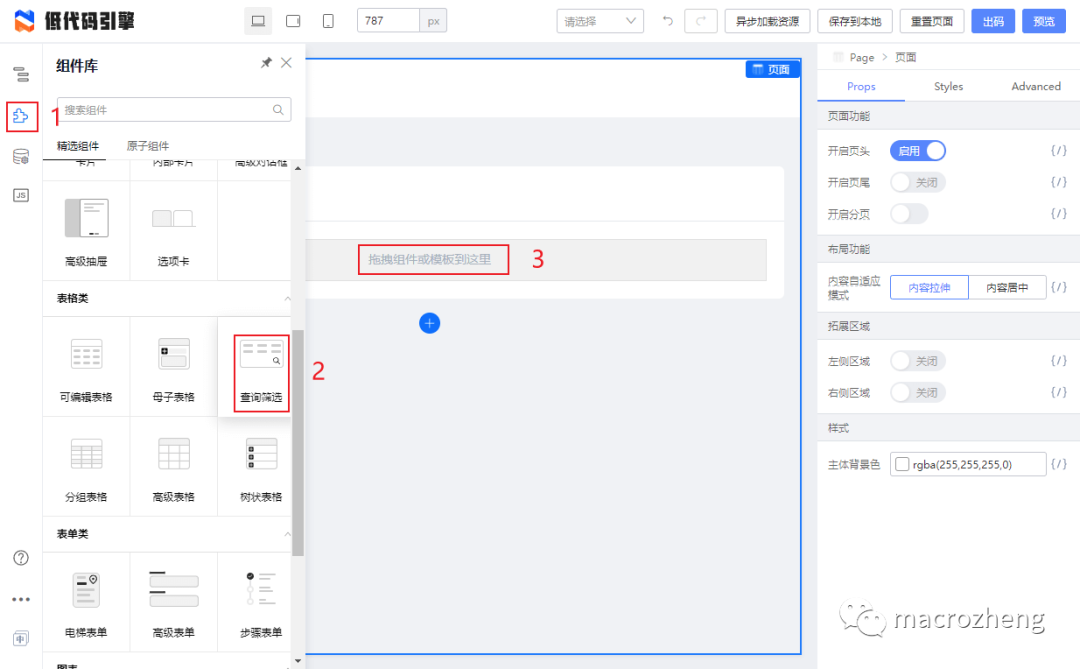
Task: Click the JS icon in the left sidebar
Action: (x=21, y=195)
